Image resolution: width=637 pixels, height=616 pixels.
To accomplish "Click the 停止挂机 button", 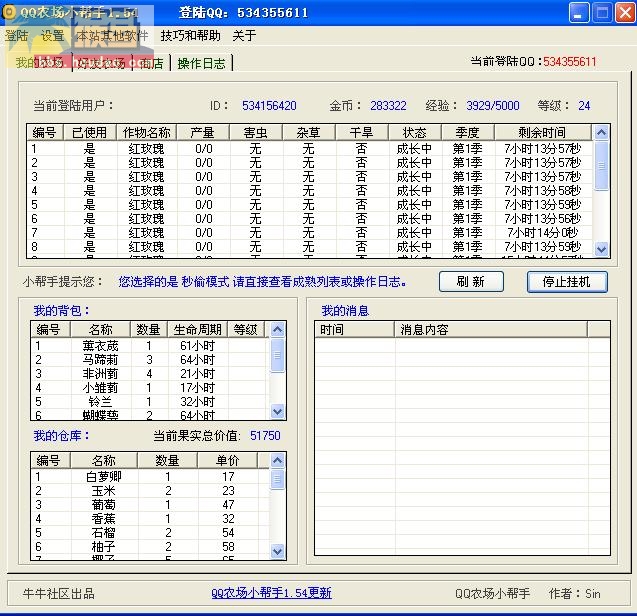I will click(x=567, y=282).
